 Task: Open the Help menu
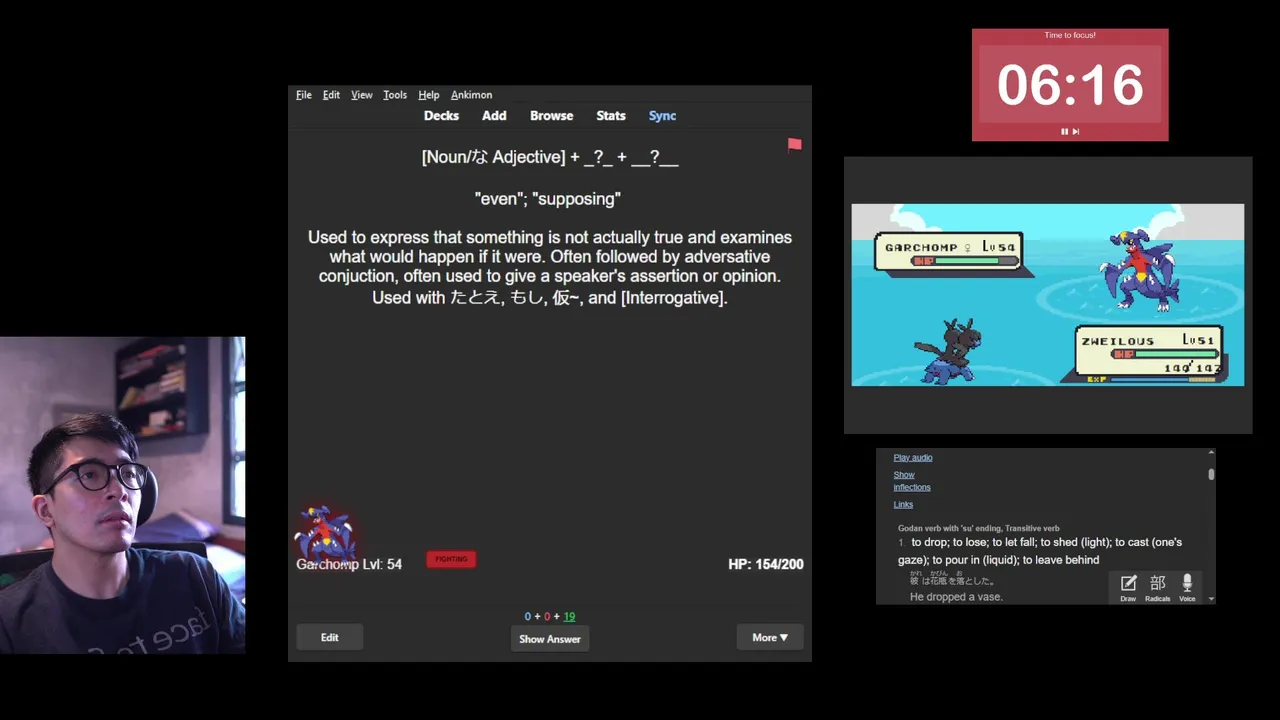(x=429, y=95)
